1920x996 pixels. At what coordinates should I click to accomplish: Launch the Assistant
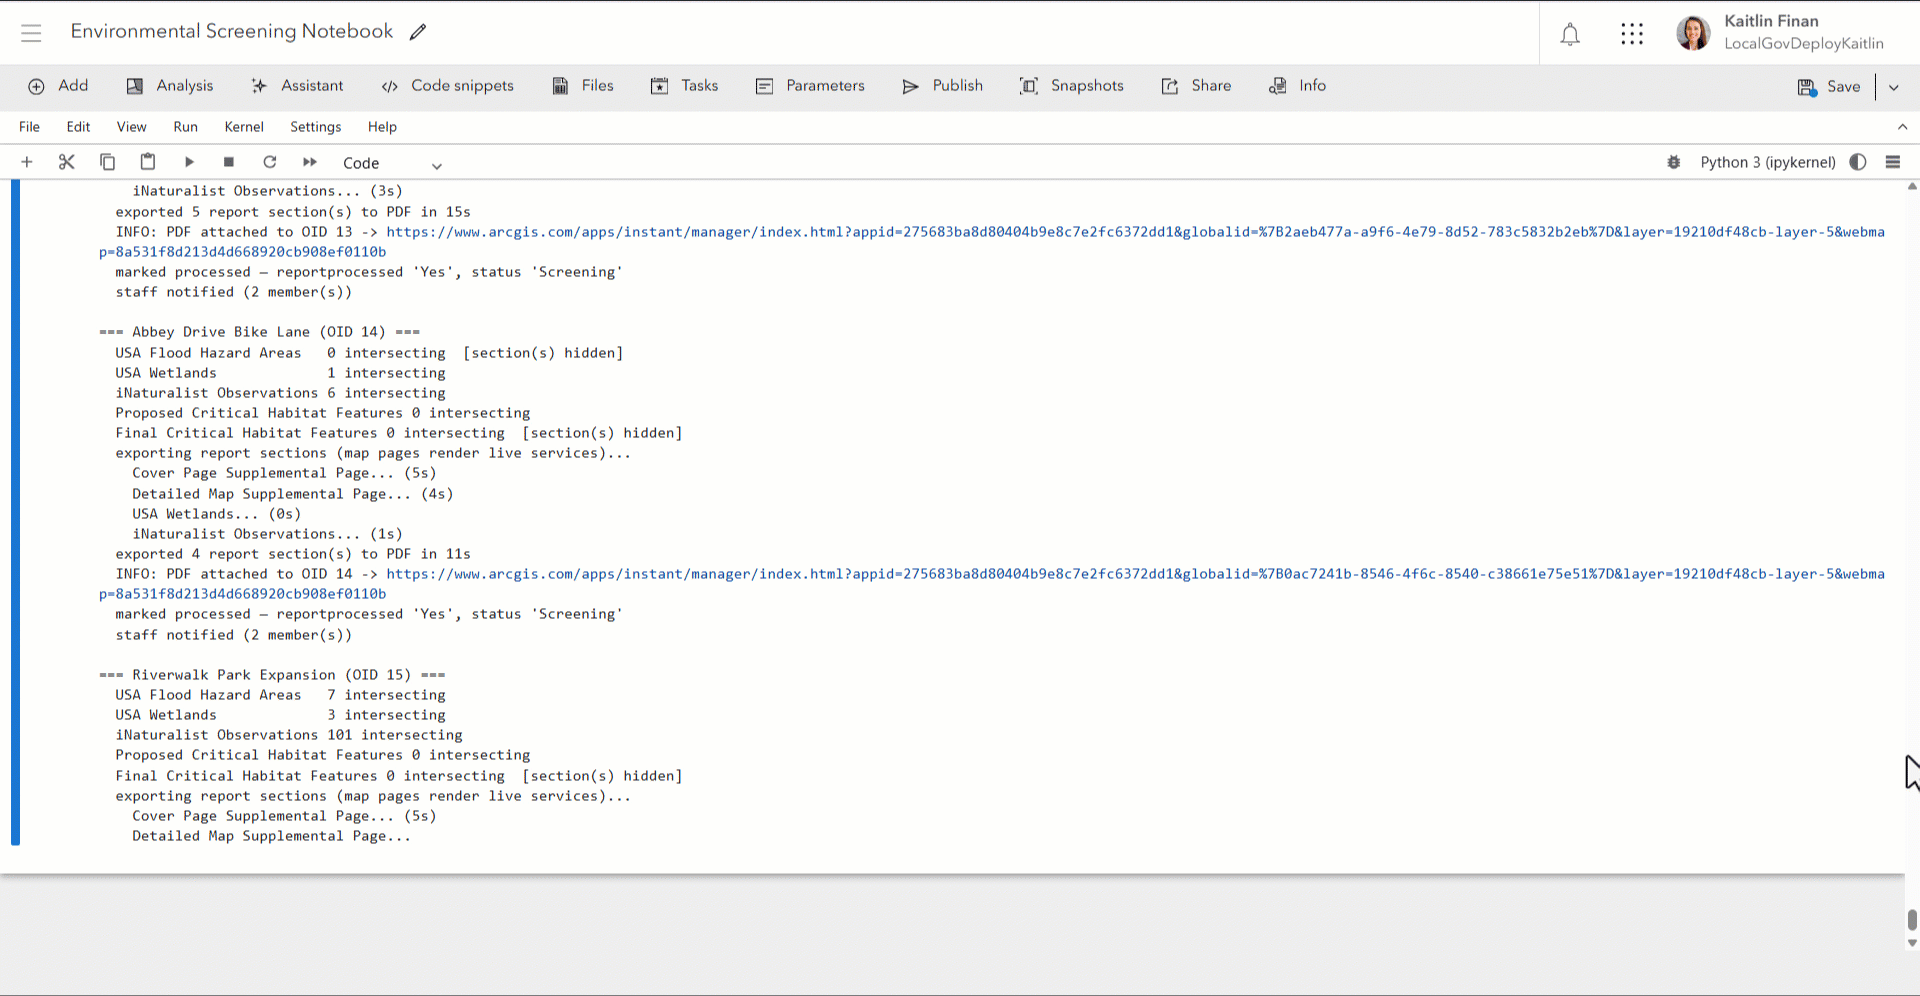coord(297,86)
